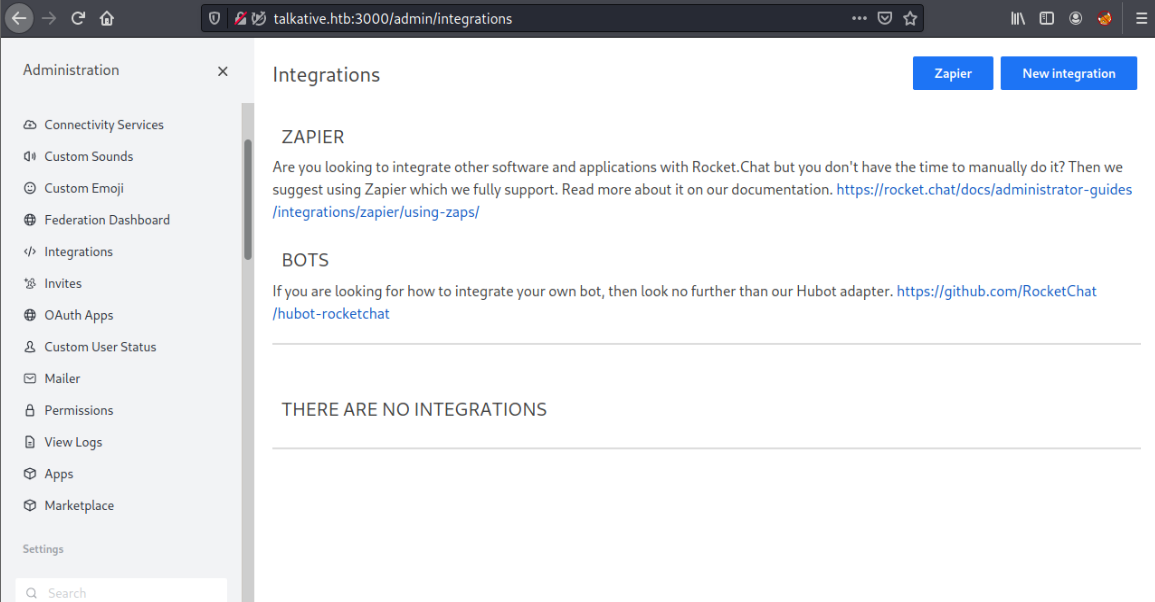Click the Mailer envelope icon
Image resolution: width=1155 pixels, height=602 pixels.
click(30, 379)
